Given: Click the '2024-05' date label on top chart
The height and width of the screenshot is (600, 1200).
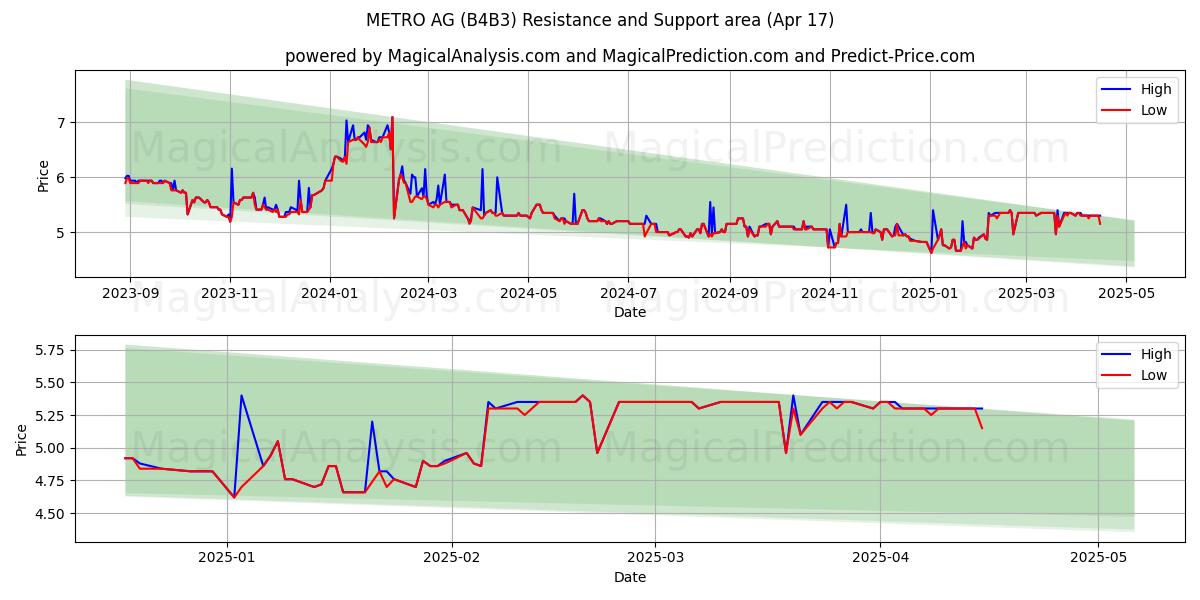Looking at the screenshot, I should pos(528,294).
